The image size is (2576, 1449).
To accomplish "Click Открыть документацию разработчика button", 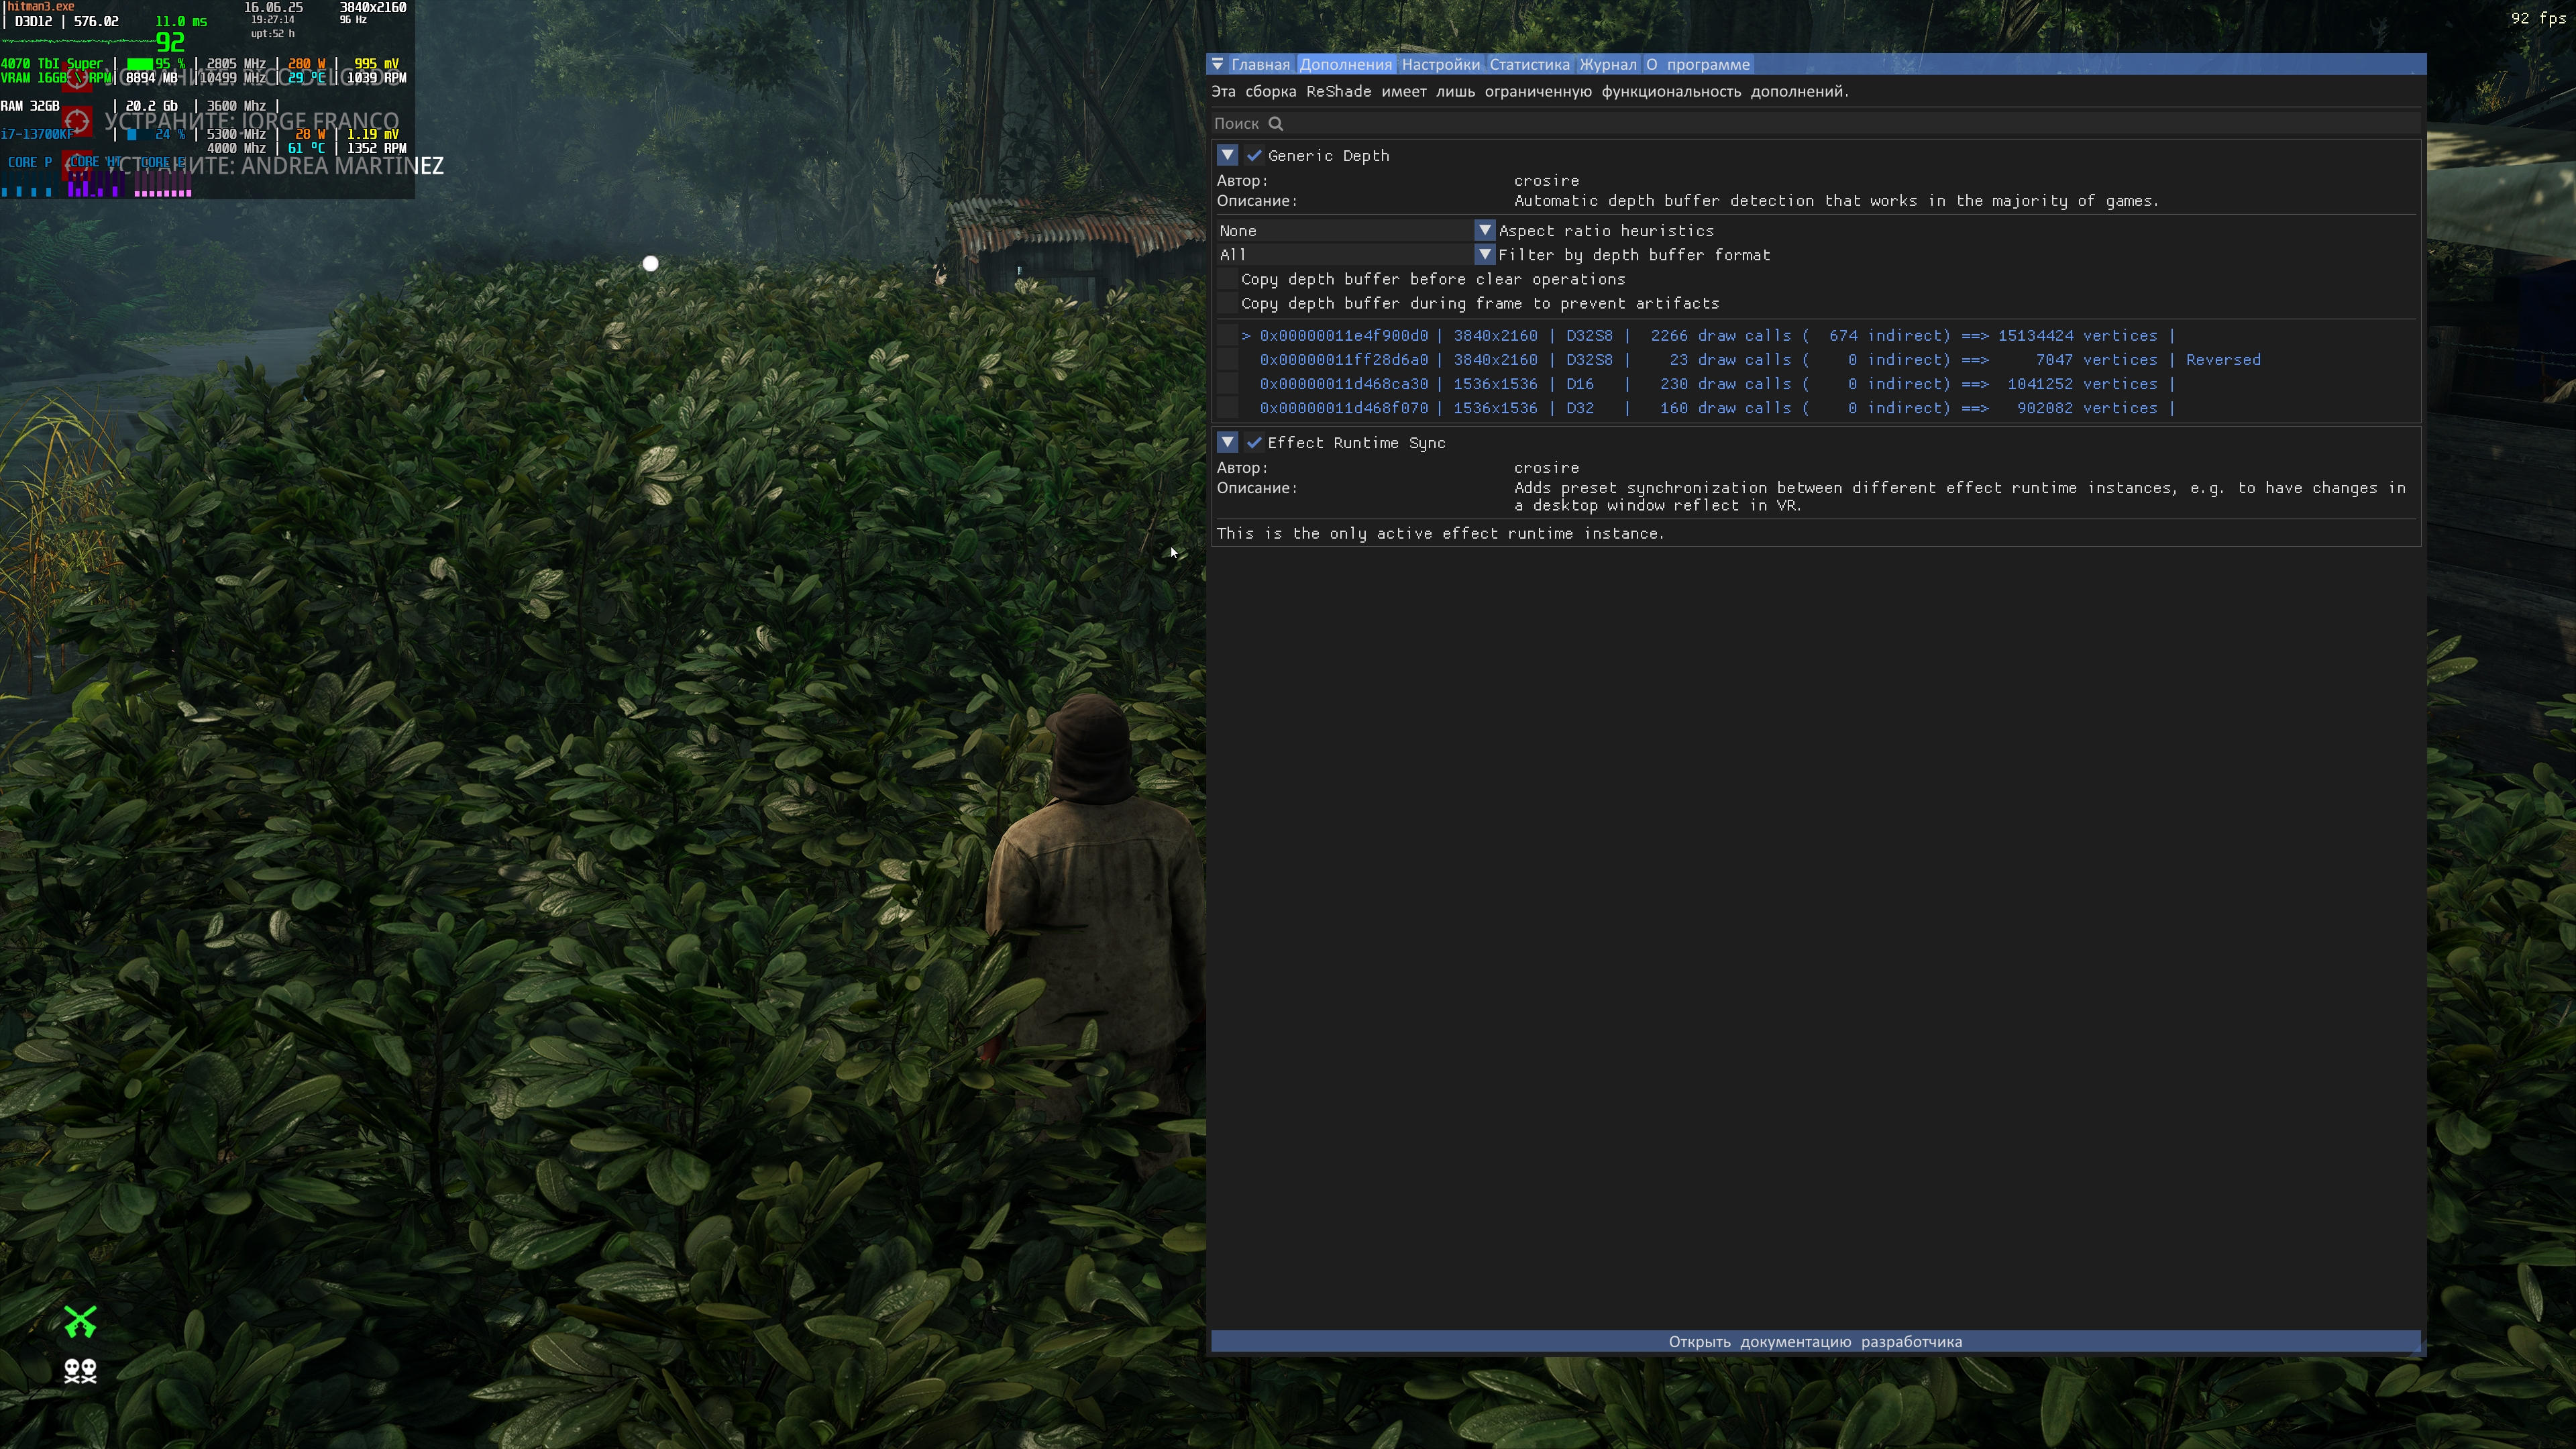I will click(x=1815, y=1341).
